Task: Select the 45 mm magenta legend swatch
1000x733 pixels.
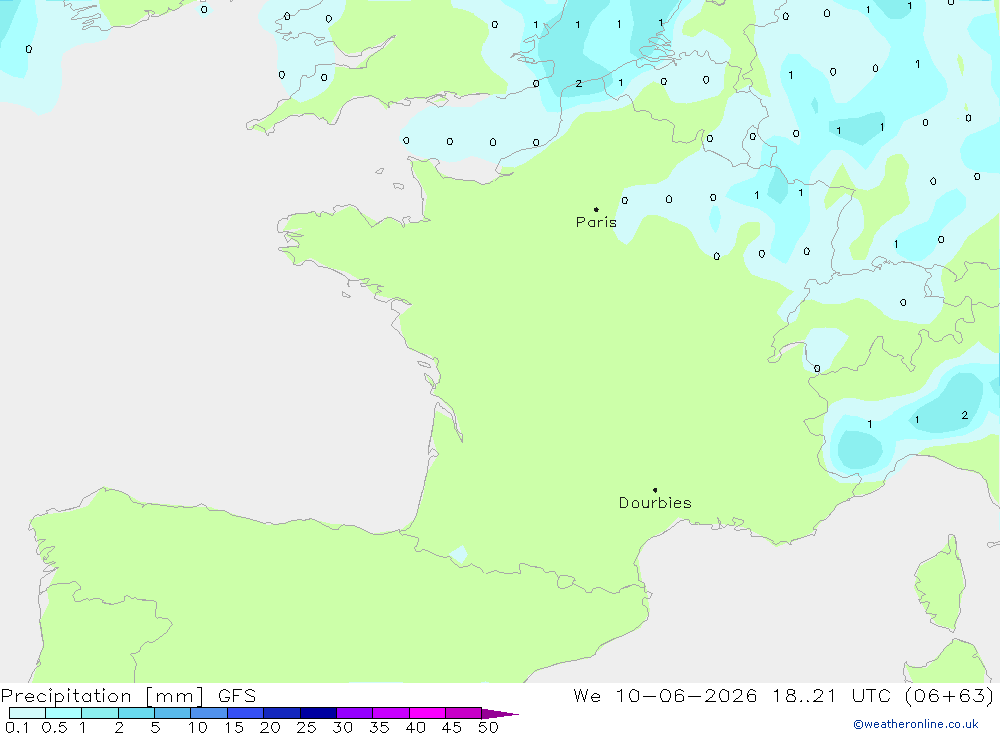Action: point(463,713)
